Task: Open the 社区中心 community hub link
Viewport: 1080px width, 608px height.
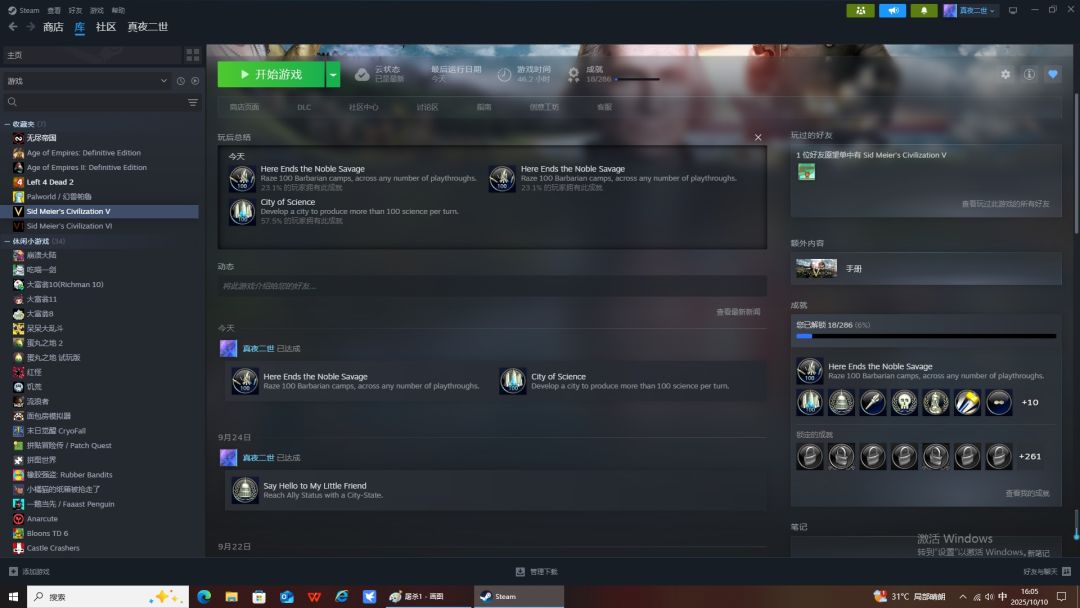Action: pos(364,107)
